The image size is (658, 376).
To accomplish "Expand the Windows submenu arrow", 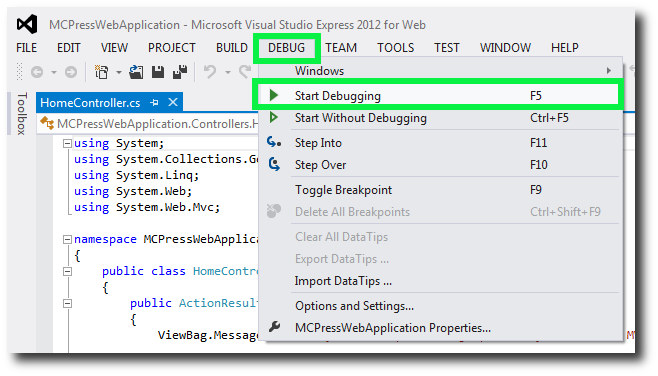I will tap(608, 70).
